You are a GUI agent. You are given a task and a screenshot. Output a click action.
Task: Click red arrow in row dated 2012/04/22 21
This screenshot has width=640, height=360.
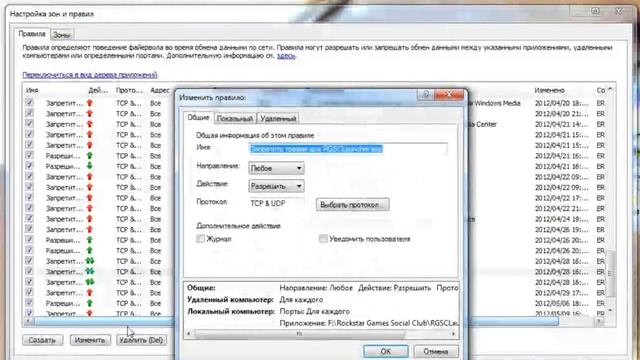pyautogui.click(x=90, y=209)
